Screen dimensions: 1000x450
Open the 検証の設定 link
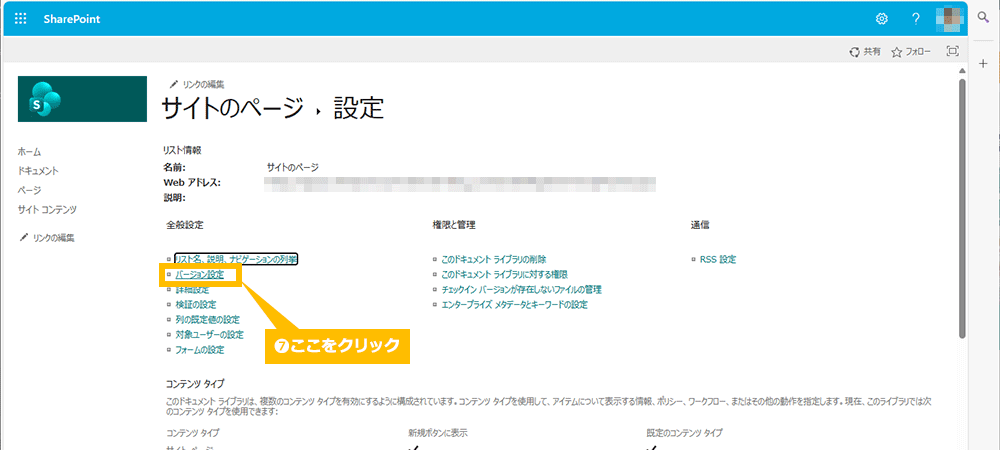click(196, 305)
